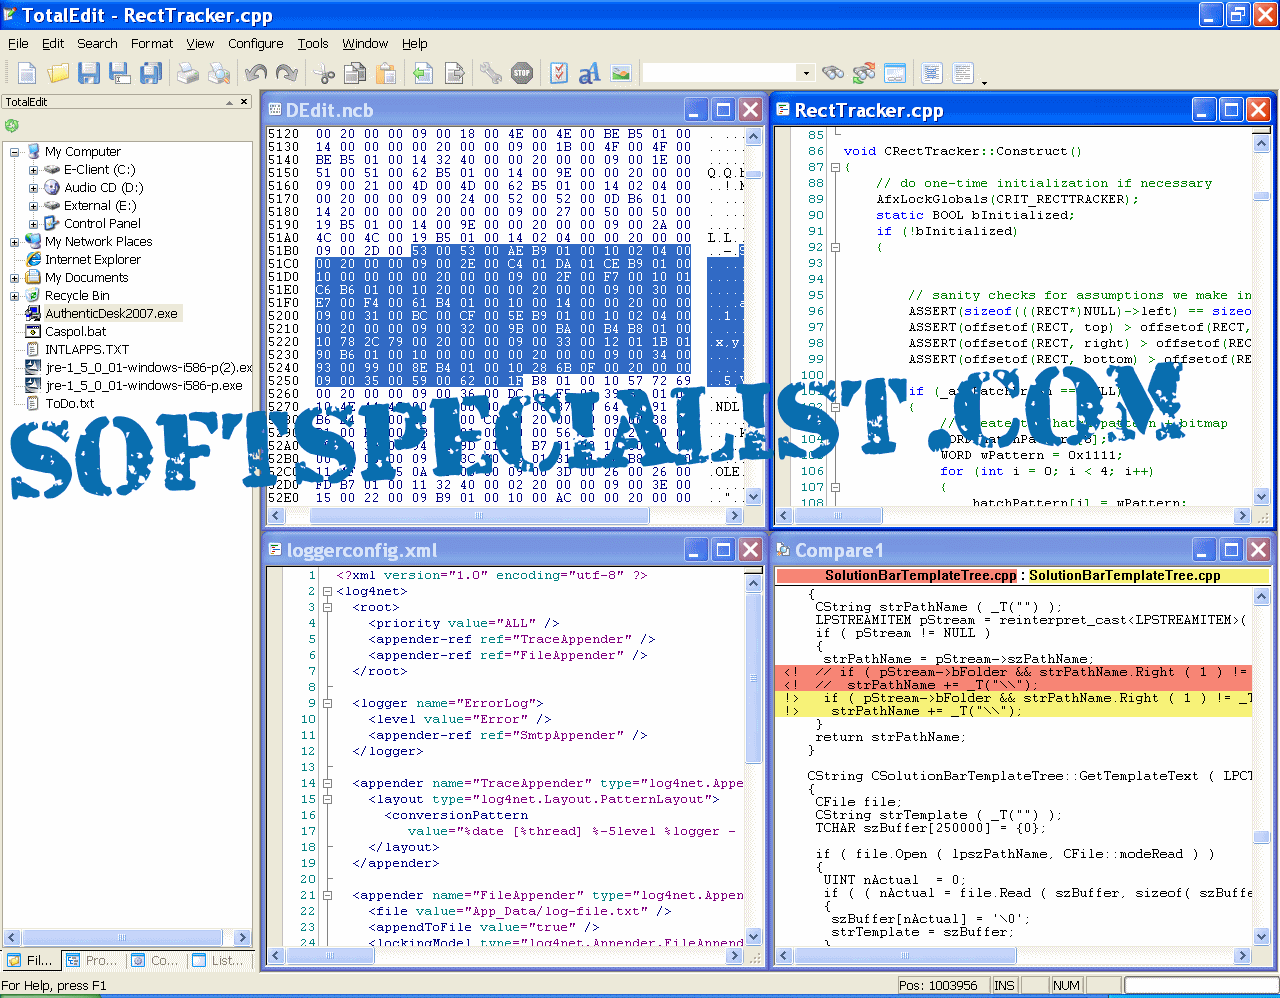This screenshot has width=1280, height=998.
Task: Expand the Control Panel node
Action: tap(33, 224)
